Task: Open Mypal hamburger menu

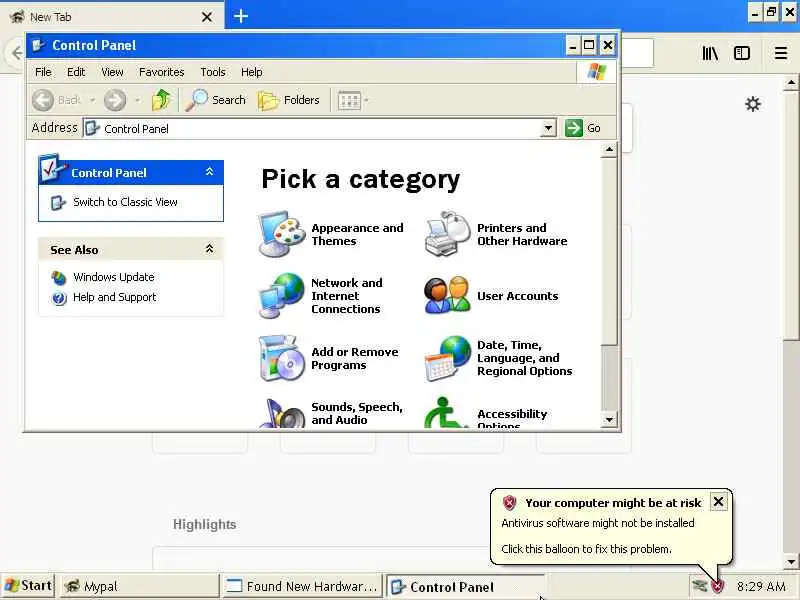Action: [x=780, y=53]
